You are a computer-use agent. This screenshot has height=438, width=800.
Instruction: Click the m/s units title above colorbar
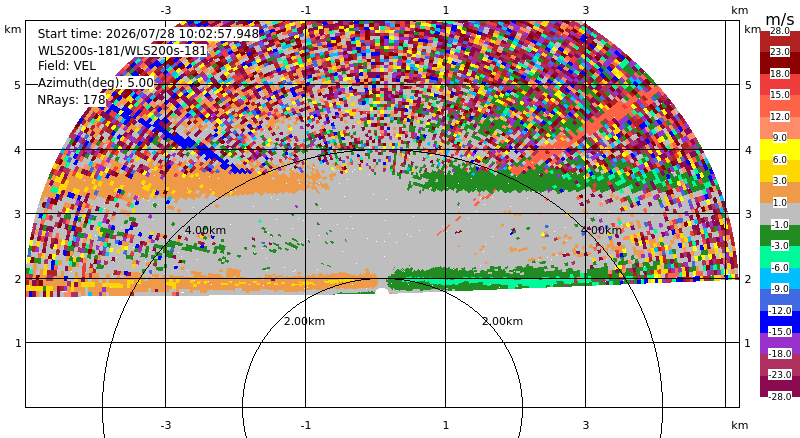tap(780, 19)
